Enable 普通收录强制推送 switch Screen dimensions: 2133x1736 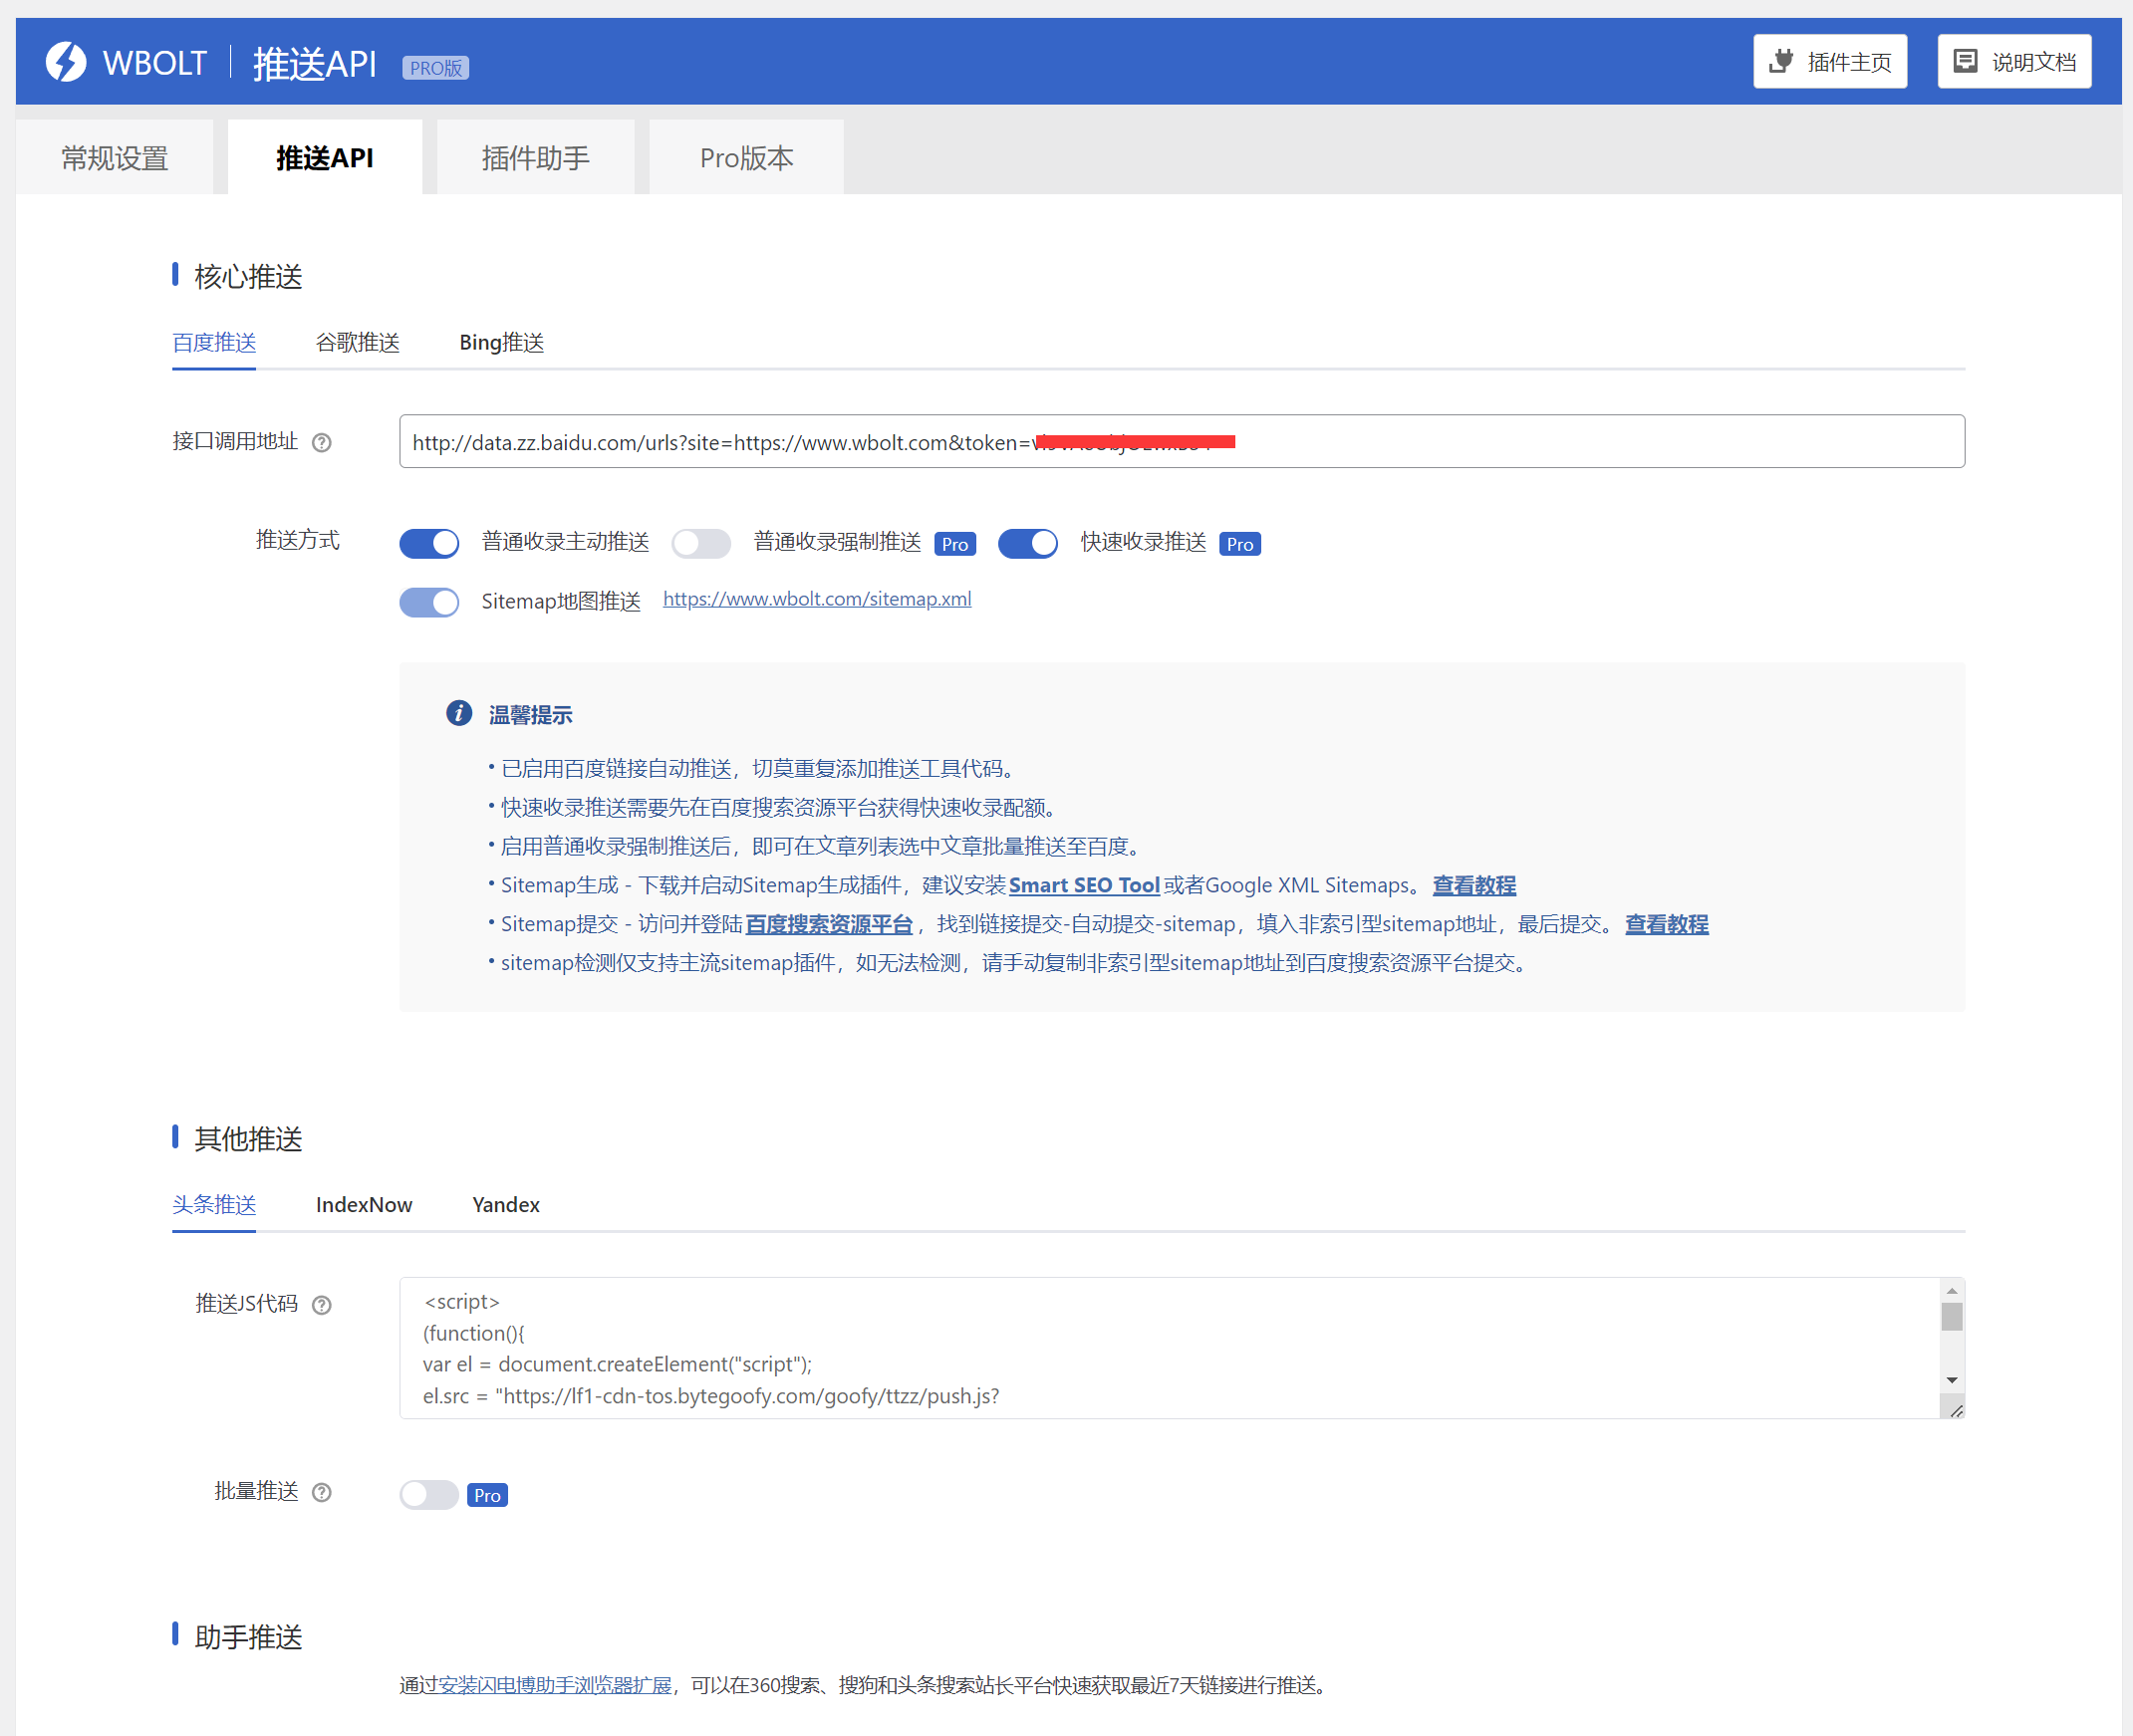pyautogui.click(x=701, y=543)
